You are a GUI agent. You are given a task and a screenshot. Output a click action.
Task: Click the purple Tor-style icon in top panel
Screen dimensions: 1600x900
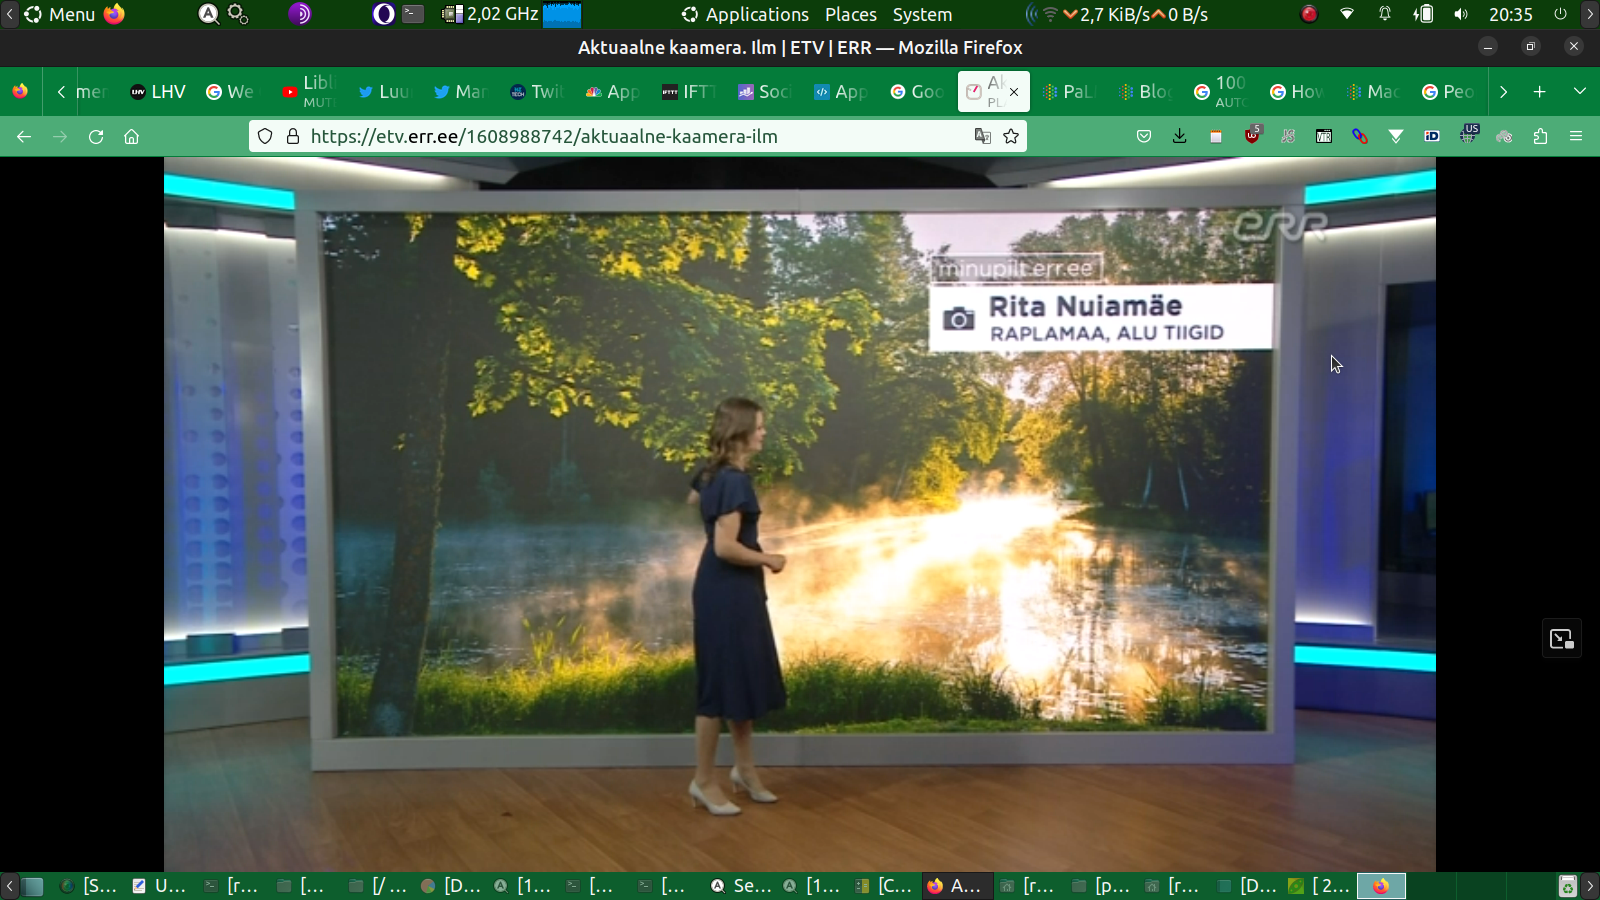(x=300, y=14)
